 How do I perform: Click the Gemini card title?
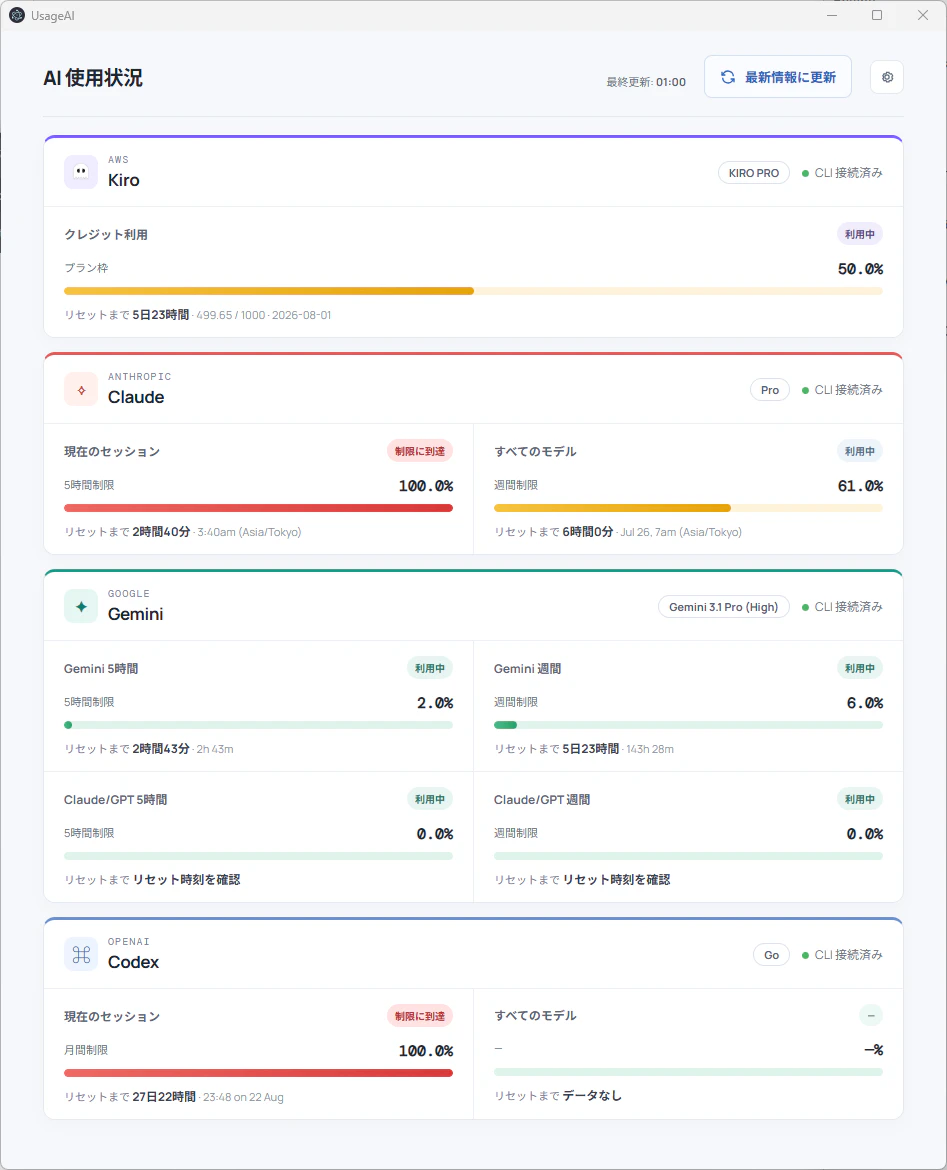point(135,614)
